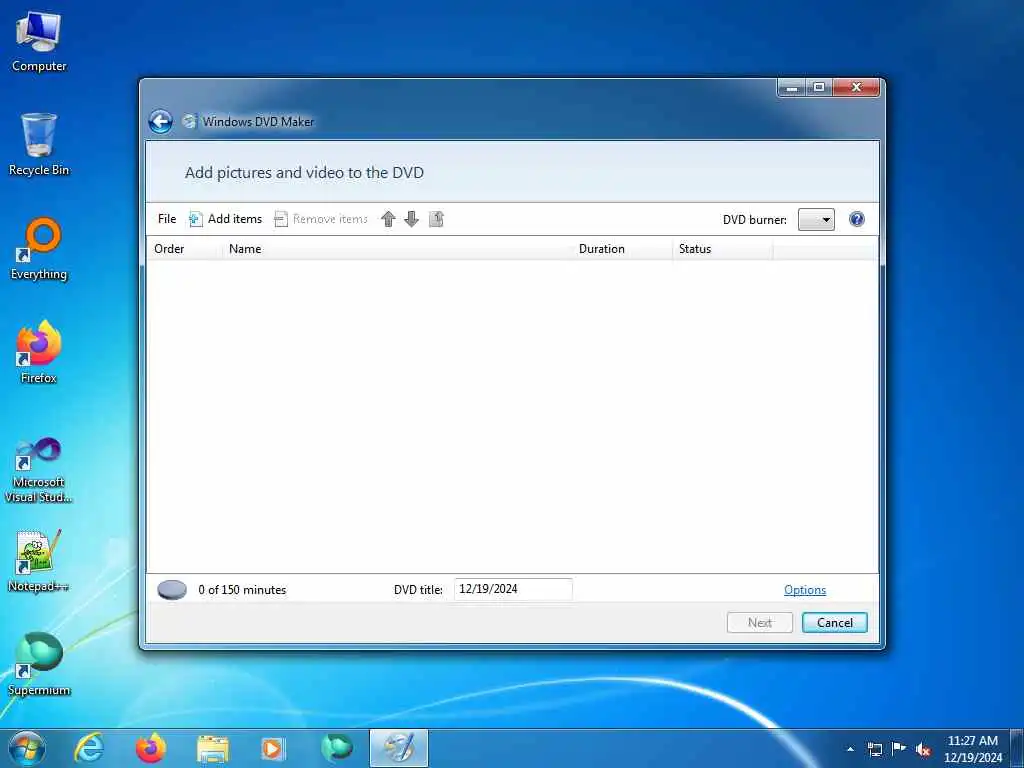The image size is (1024, 768).
Task: Select the Computer desktop icon
Action: (39, 42)
